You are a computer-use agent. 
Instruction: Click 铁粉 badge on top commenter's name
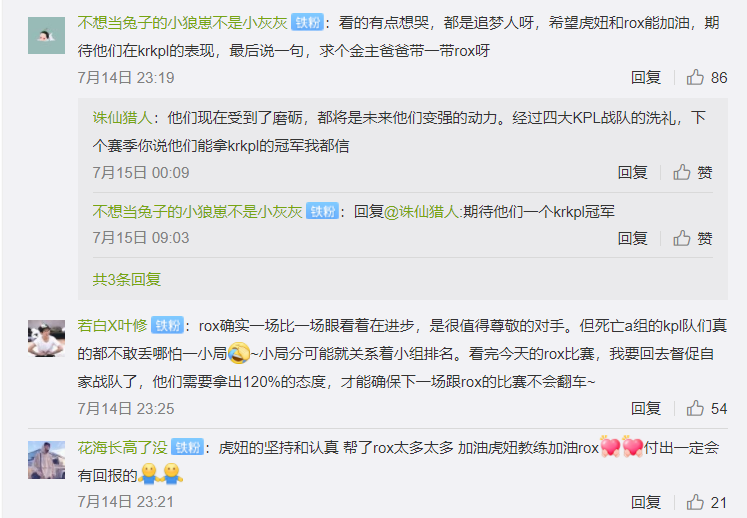[x=308, y=22]
